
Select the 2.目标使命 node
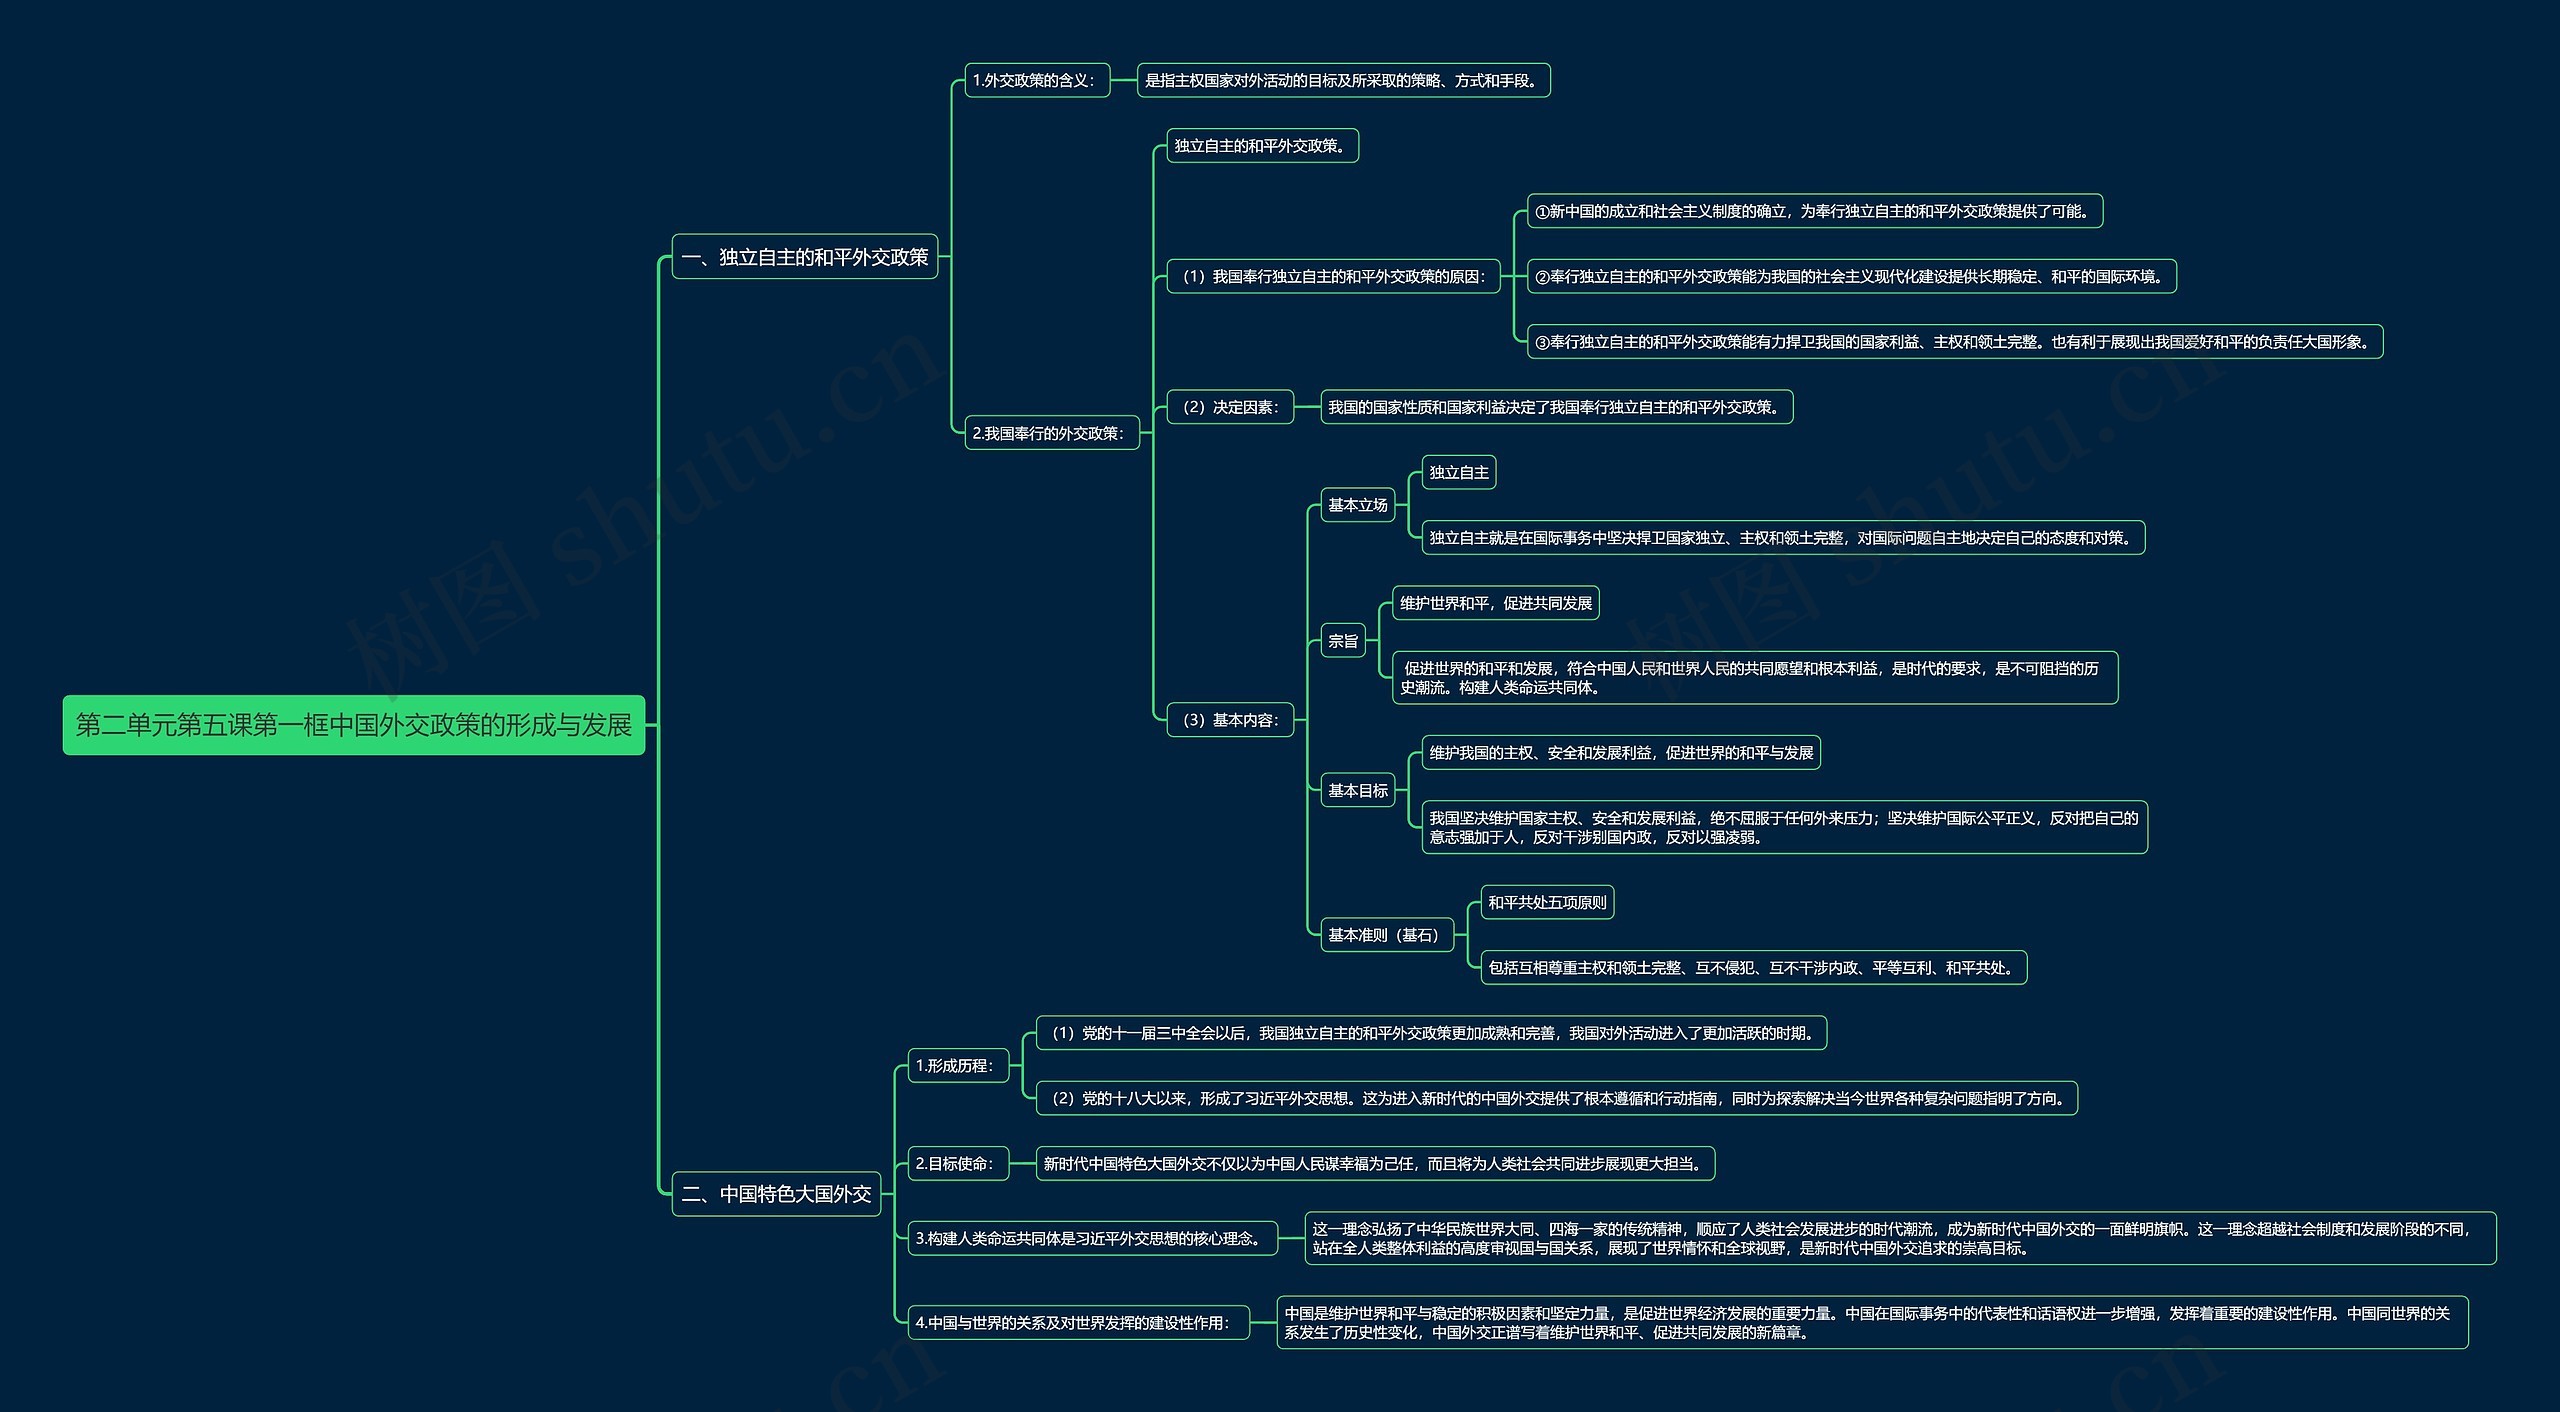pos(958,1163)
